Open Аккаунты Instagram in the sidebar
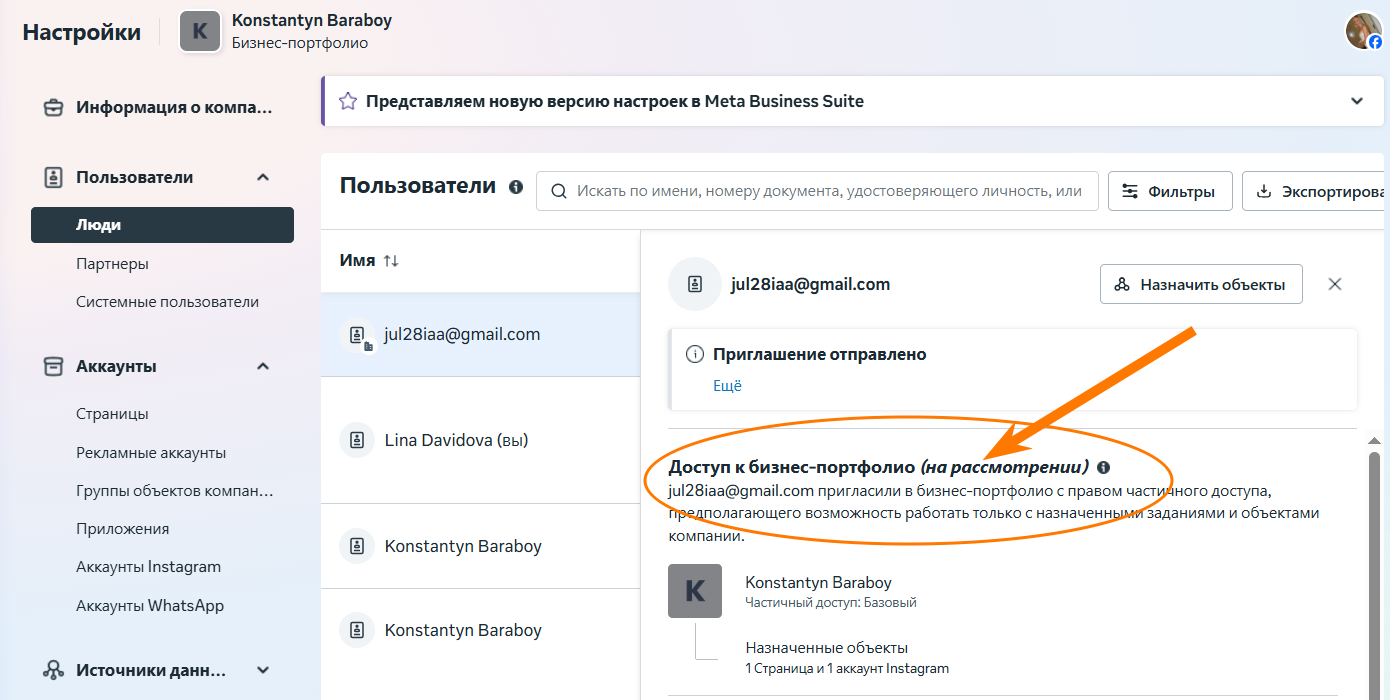1390x700 pixels. [x=148, y=567]
